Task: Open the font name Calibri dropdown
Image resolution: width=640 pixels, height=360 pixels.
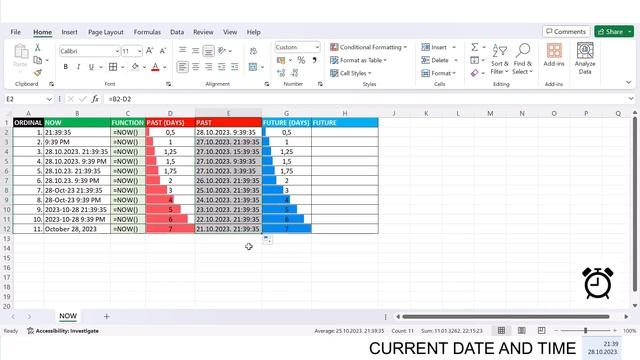Action: 117,51
